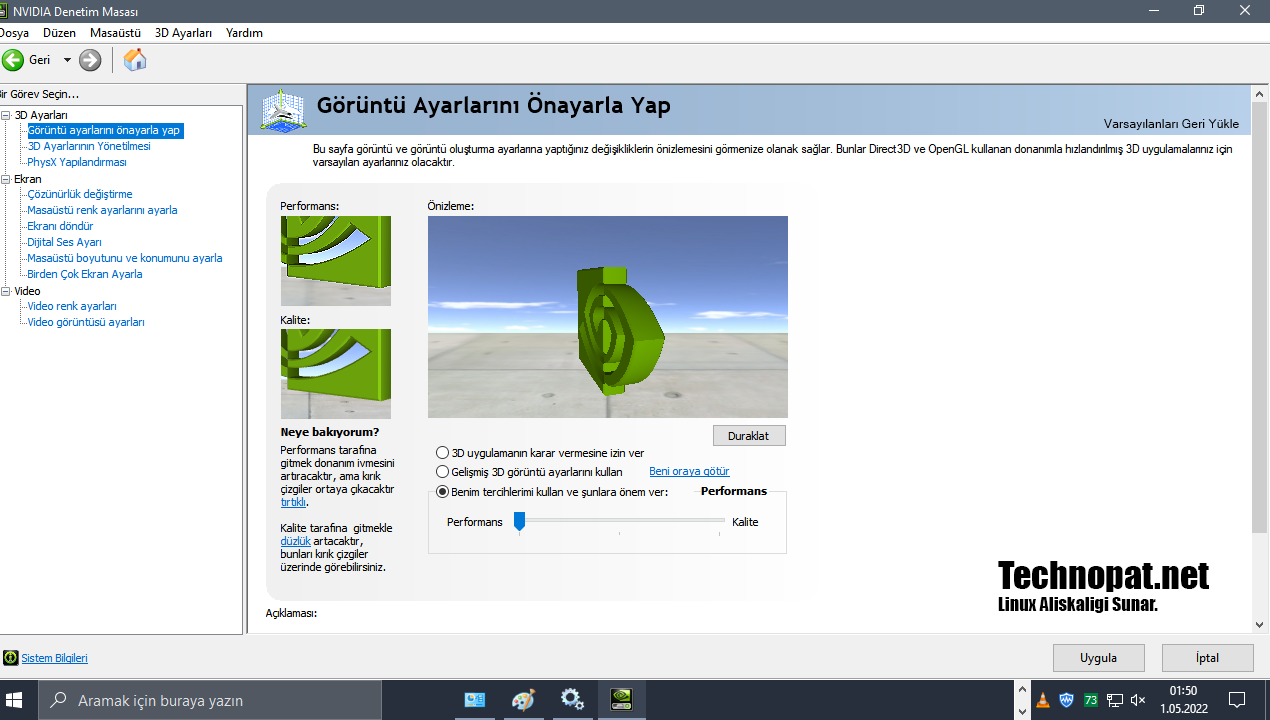Click 'Varsayılanları Geri Yükle' link

(x=1171, y=124)
